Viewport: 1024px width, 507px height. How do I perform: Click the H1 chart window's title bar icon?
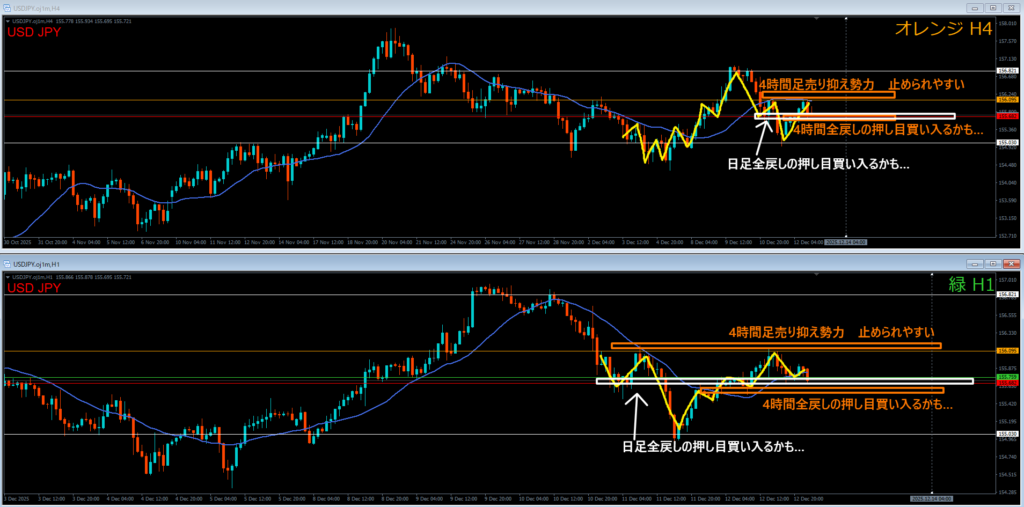pyautogui.click(x=7, y=263)
